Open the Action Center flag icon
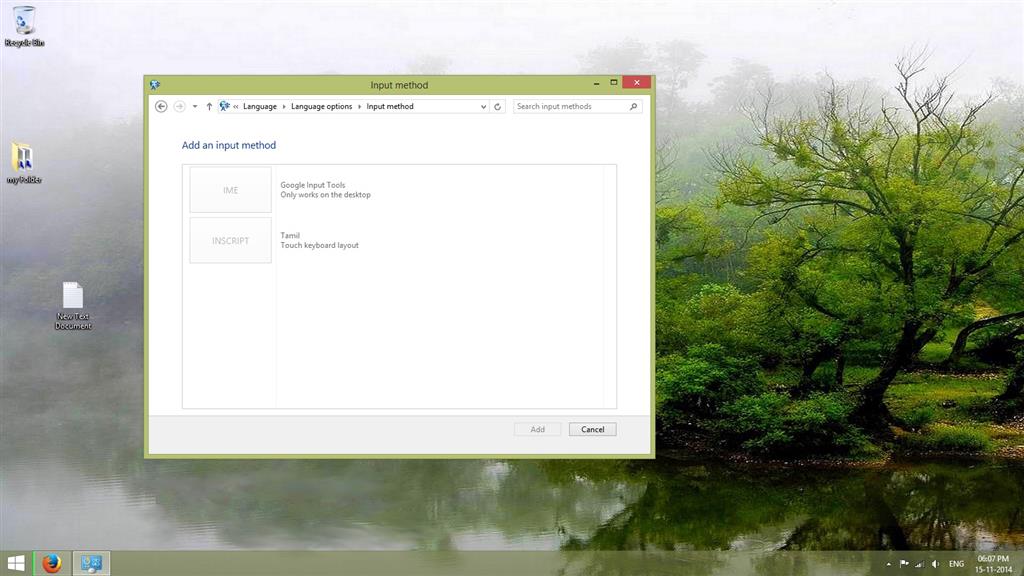 tap(905, 563)
